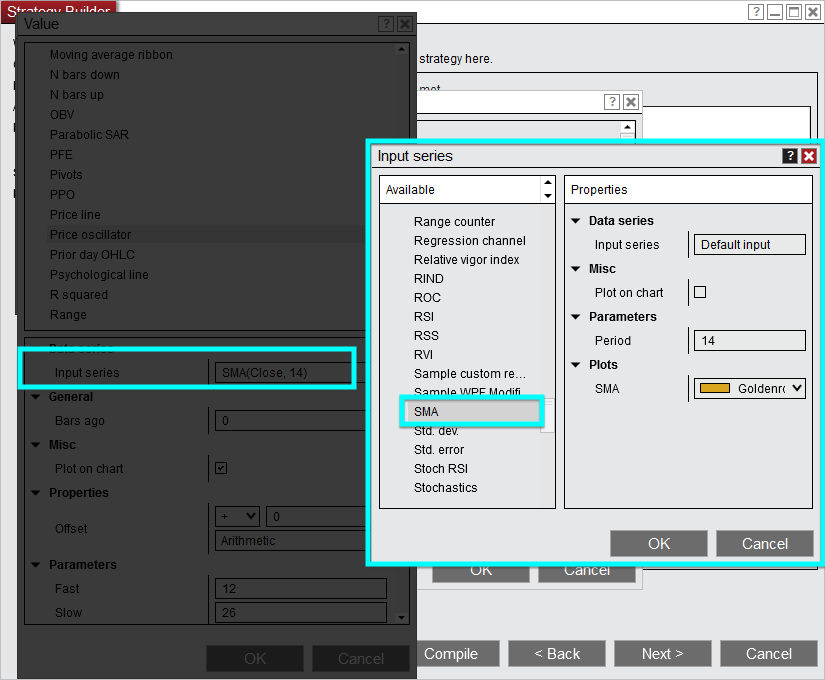Screen dimensions: 825x680
Task: Collapse Properties section in Value dialog
Action: pyautogui.click(x=36, y=493)
